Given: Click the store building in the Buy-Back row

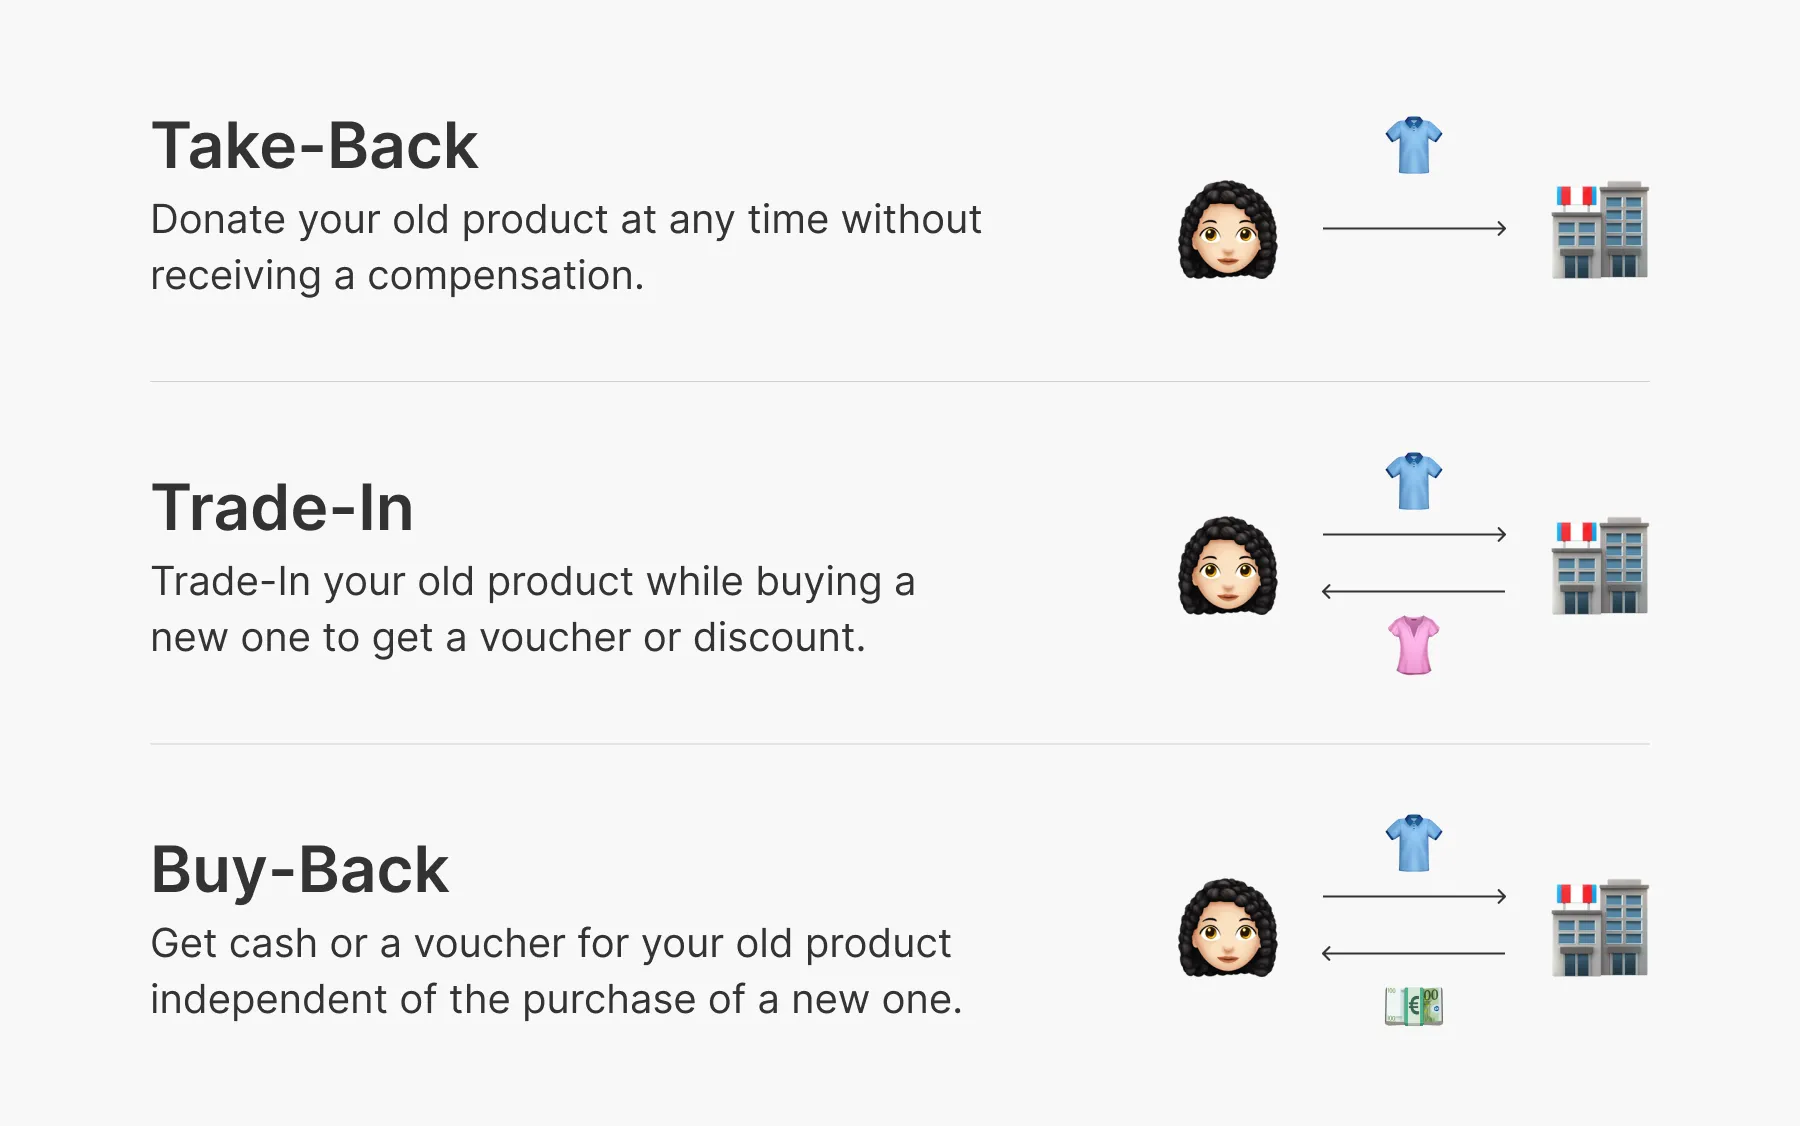Looking at the screenshot, I should pos(1599,928).
